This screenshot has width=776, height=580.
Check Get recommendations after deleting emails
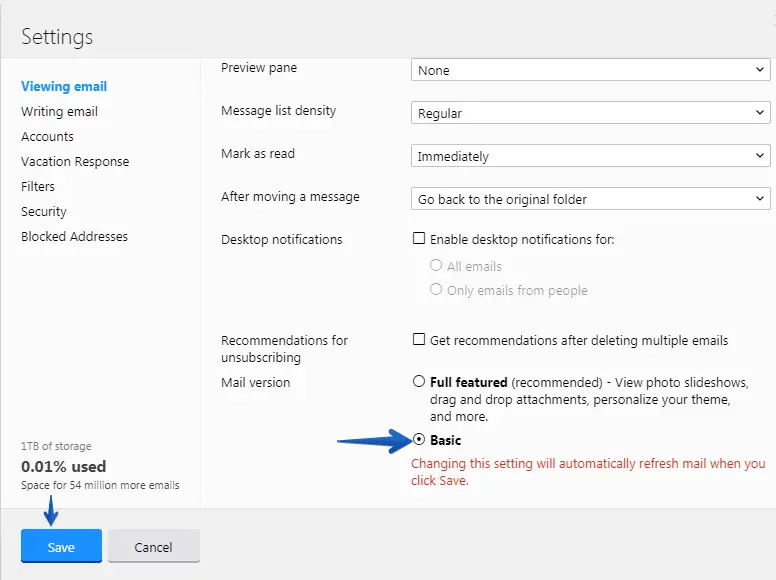pyautogui.click(x=419, y=340)
